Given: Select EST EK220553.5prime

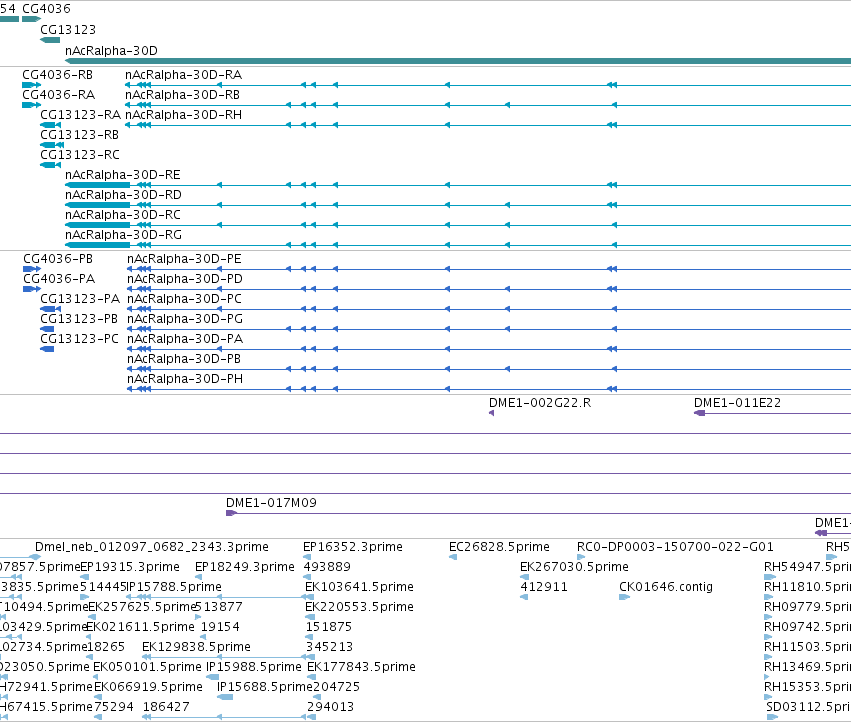Looking at the screenshot, I should coord(359,607).
